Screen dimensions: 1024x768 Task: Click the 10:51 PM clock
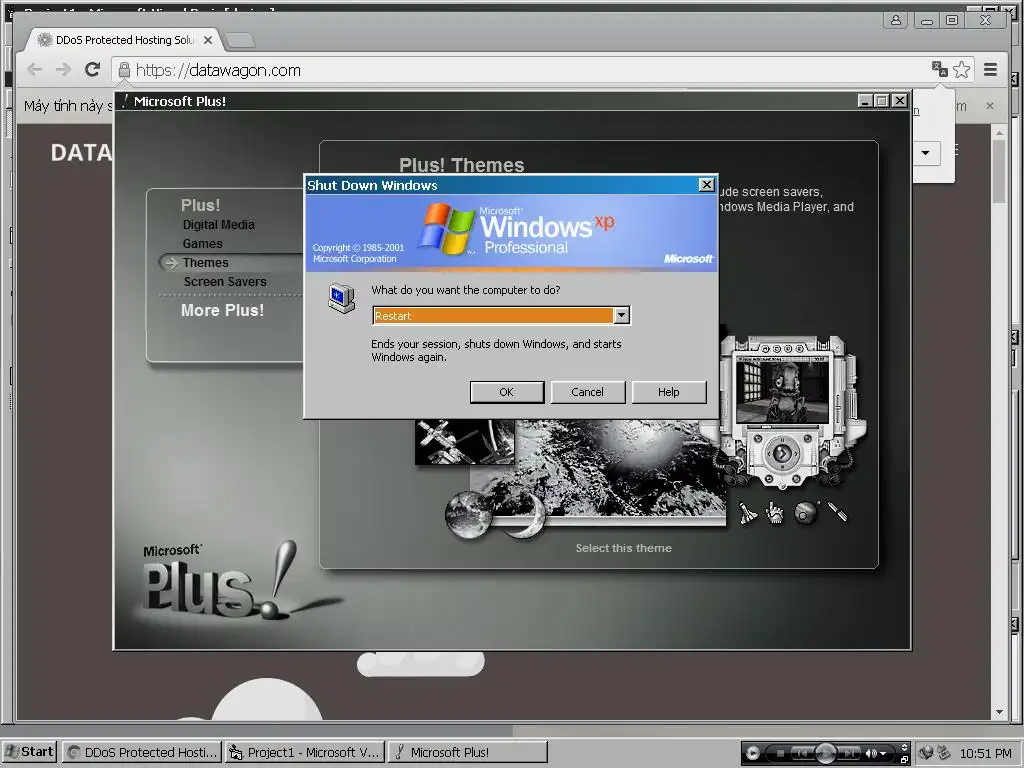(x=985, y=753)
